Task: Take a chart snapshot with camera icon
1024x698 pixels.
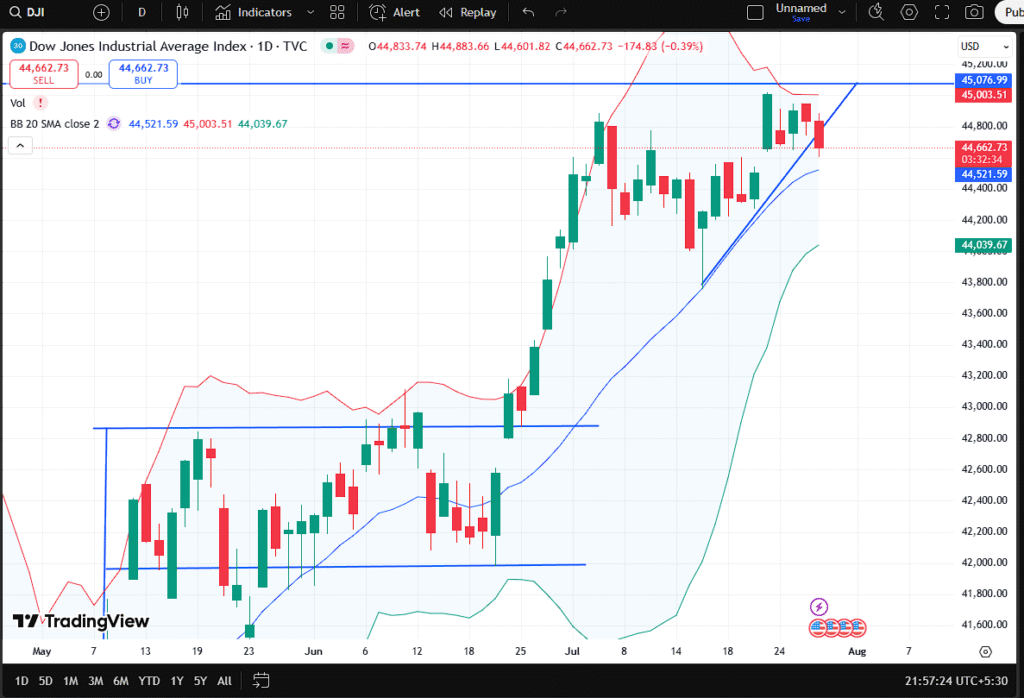Action: 974,12
